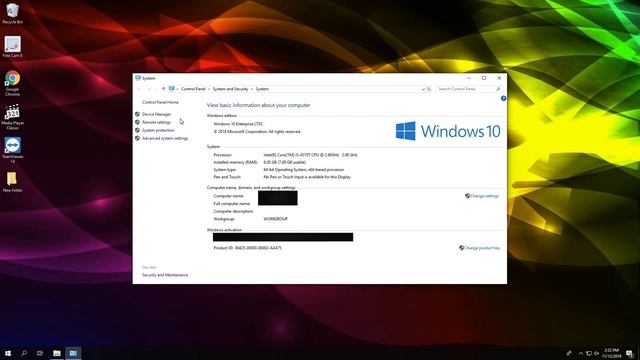Go to Control Panel breadcrumb
Image resolution: width=640 pixels, height=360 pixels.
tap(193, 89)
